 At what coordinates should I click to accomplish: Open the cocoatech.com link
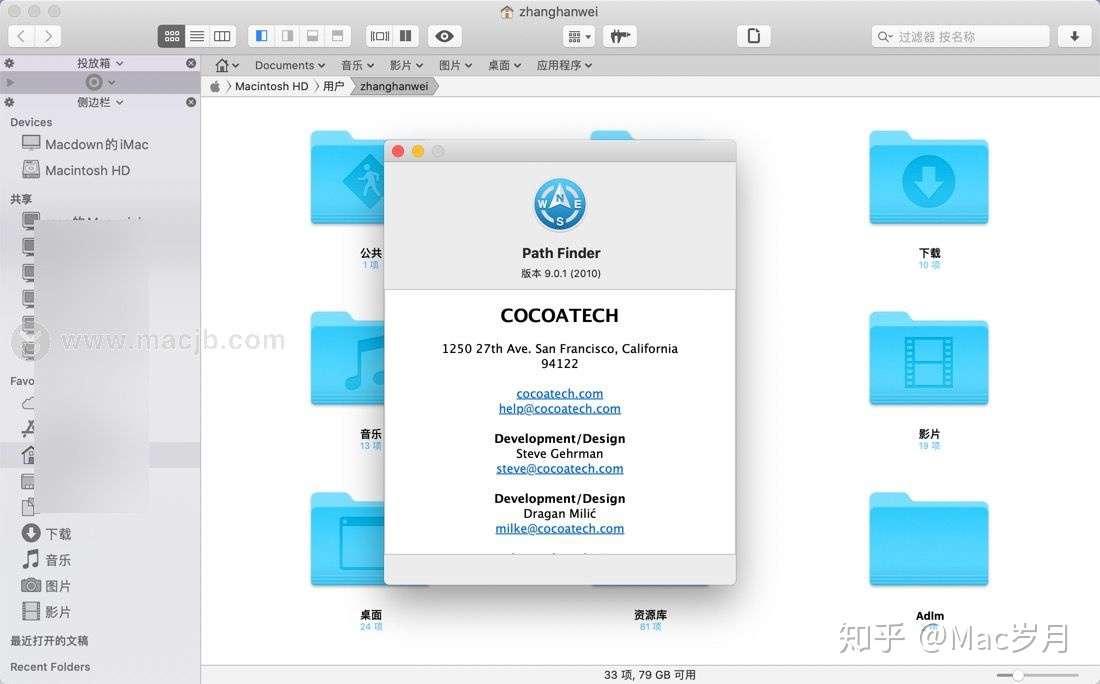560,394
